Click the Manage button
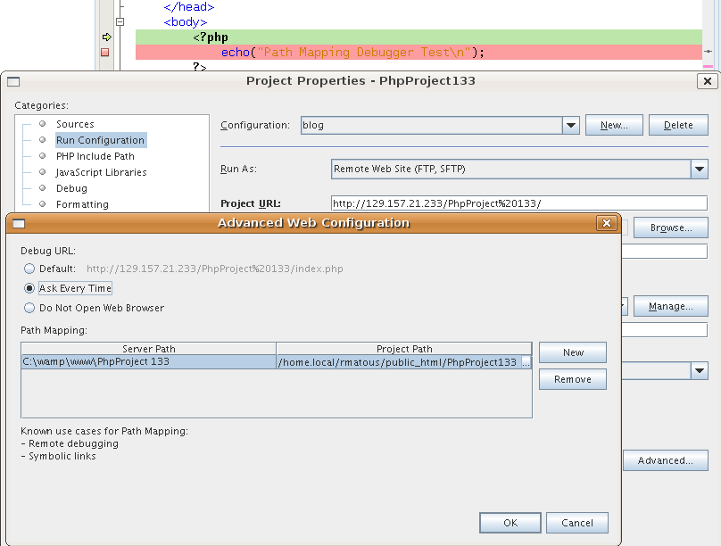 (x=671, y=306)
